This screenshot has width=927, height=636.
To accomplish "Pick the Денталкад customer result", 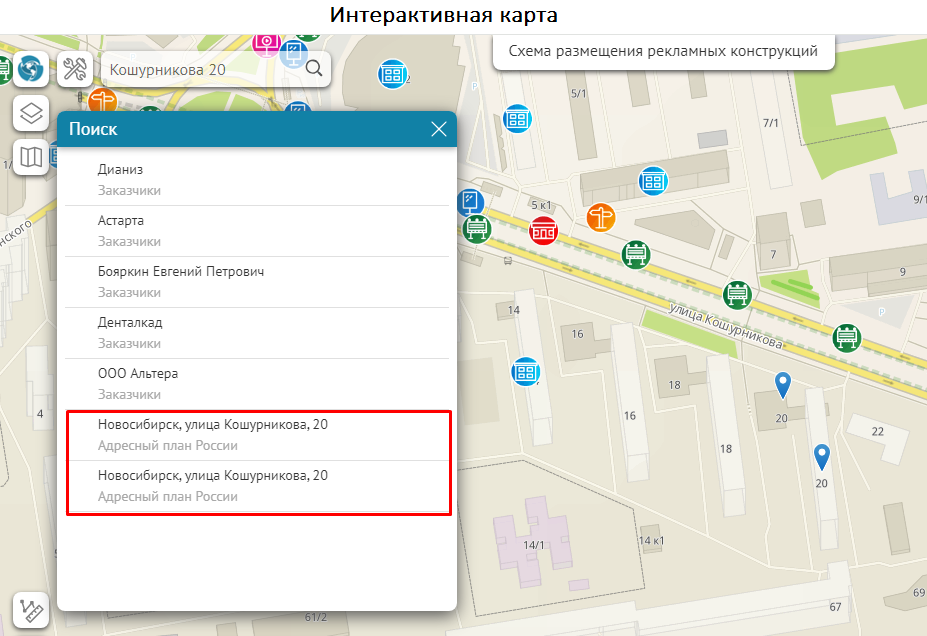I will pos(256,332).
